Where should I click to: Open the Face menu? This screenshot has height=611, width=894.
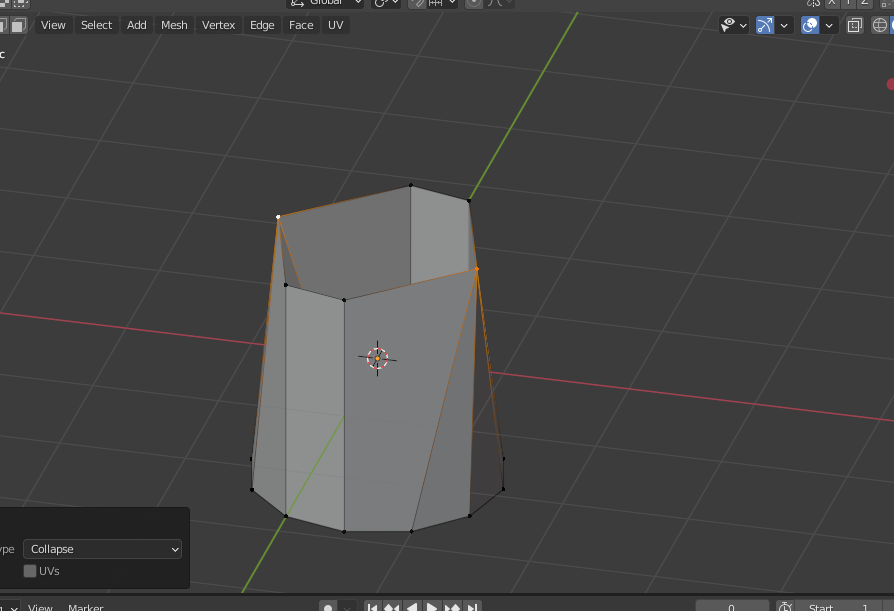tap(301, 25)
